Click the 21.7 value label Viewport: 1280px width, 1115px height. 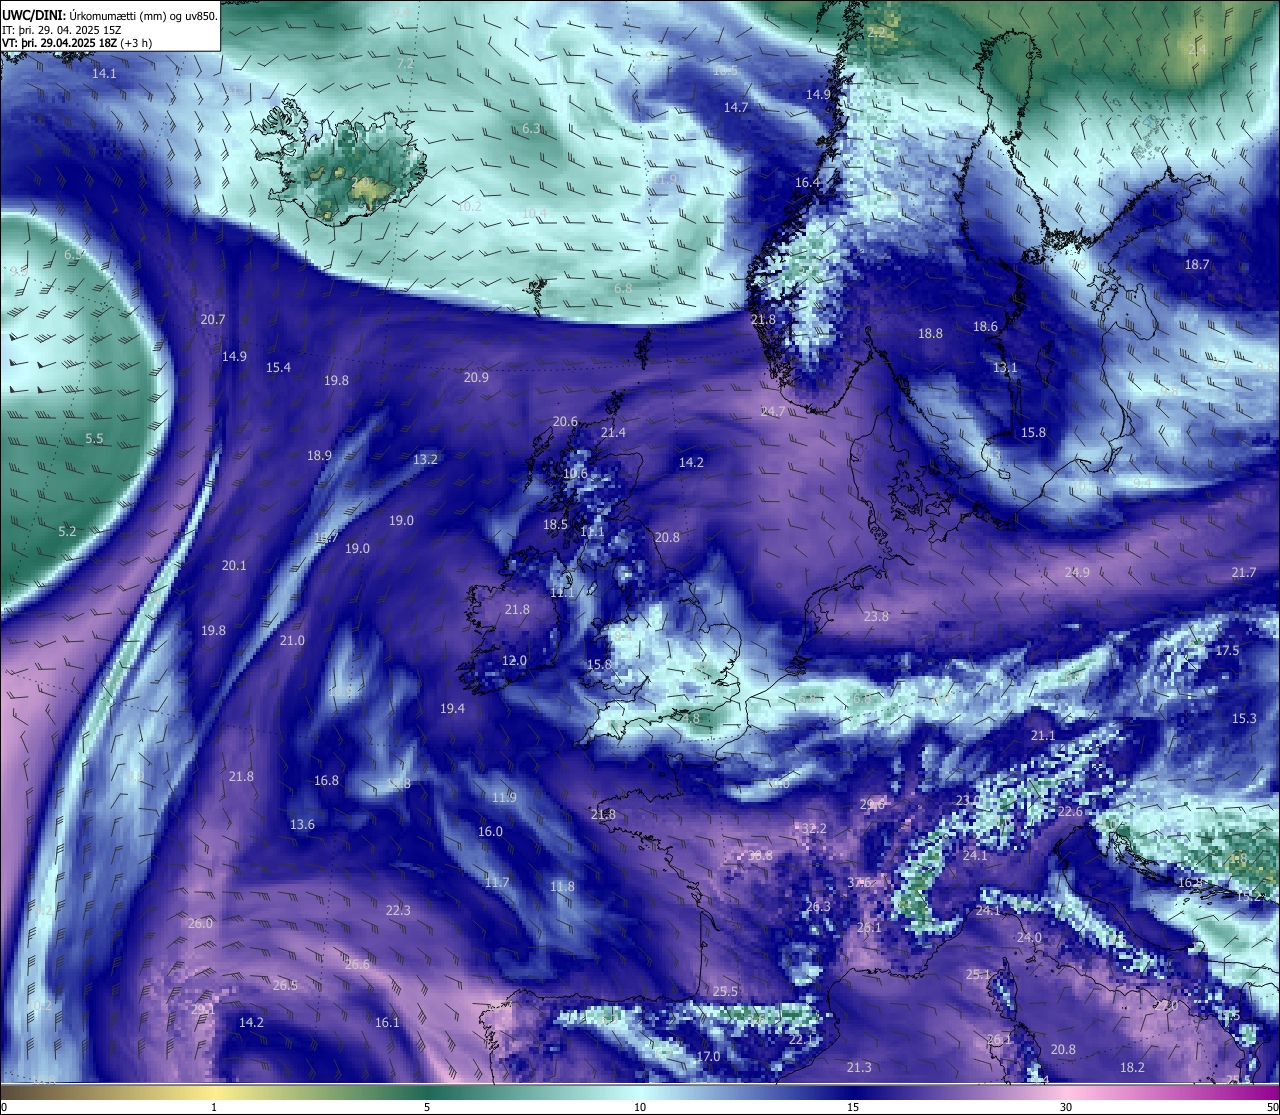pos(1243,573)
